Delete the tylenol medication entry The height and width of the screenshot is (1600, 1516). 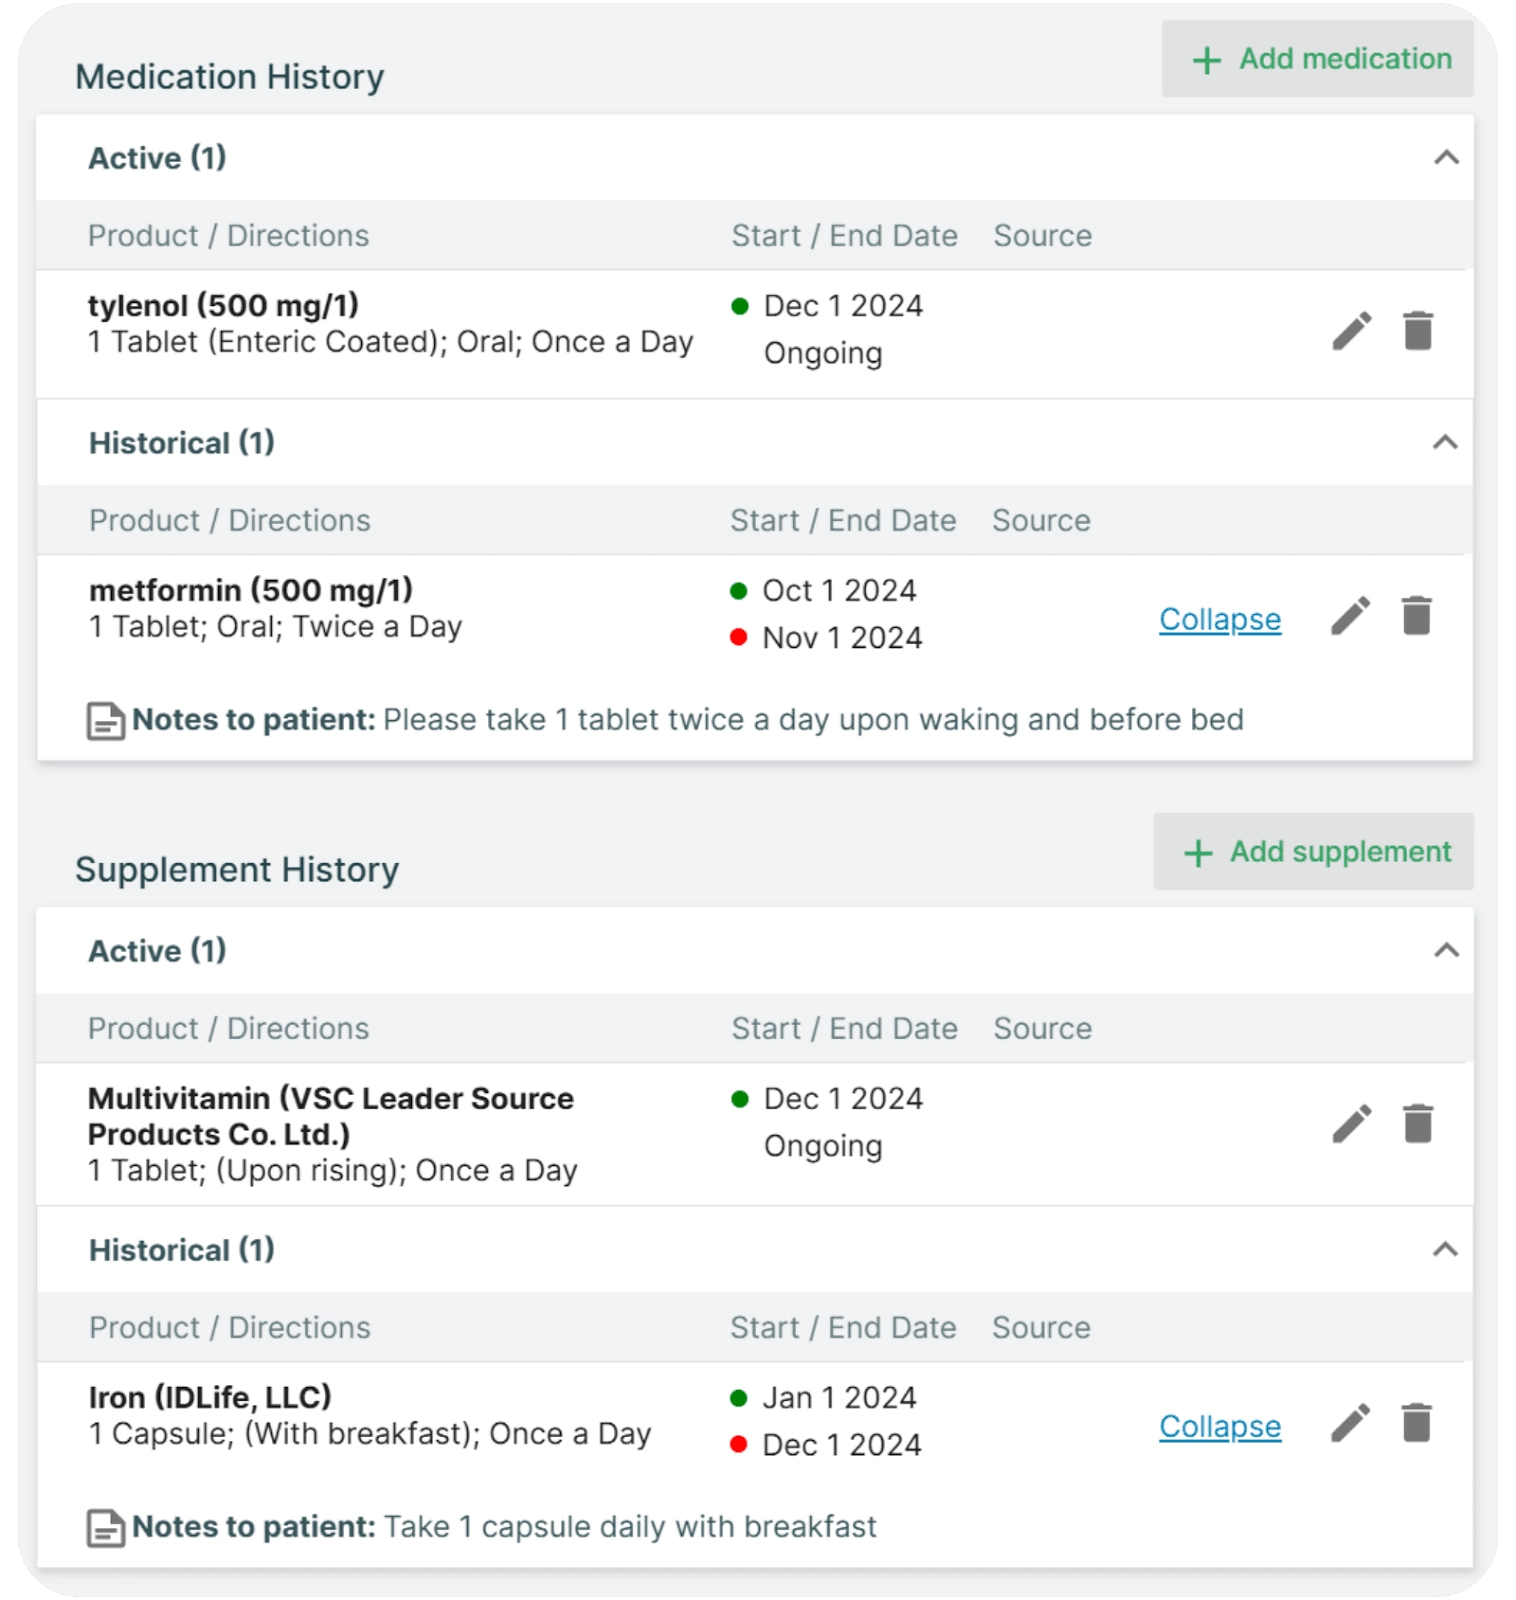pos(1417,332)
